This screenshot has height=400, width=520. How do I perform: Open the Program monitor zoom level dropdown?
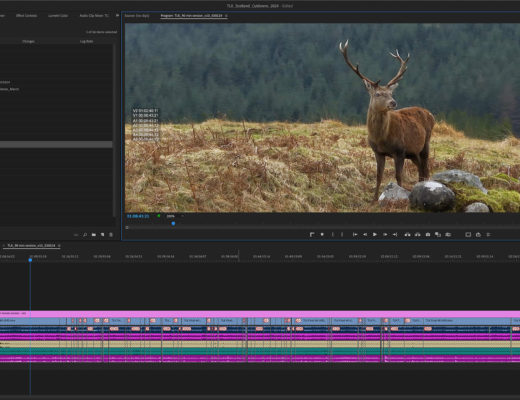pyautogui.click(x=175, y=216)
